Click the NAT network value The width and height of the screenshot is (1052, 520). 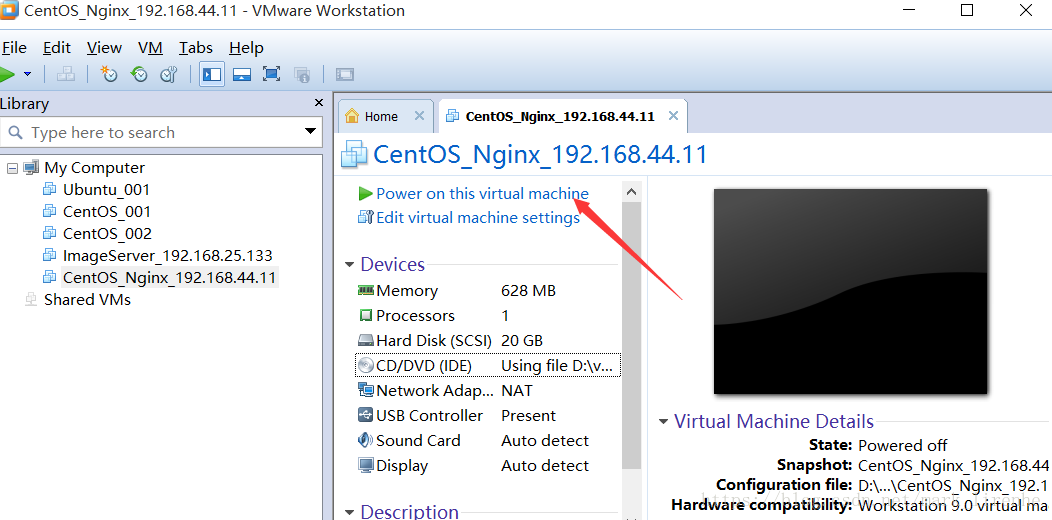(517, 391)
